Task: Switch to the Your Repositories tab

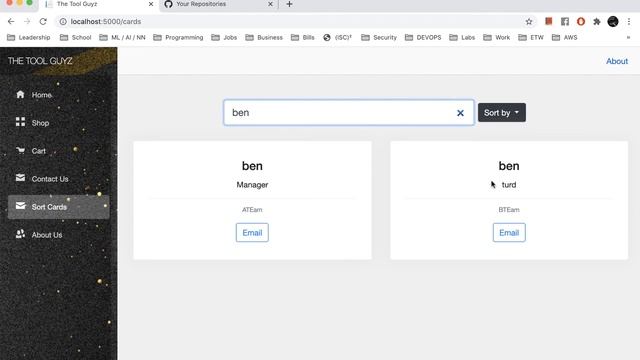Action: (x=218, y=4)
